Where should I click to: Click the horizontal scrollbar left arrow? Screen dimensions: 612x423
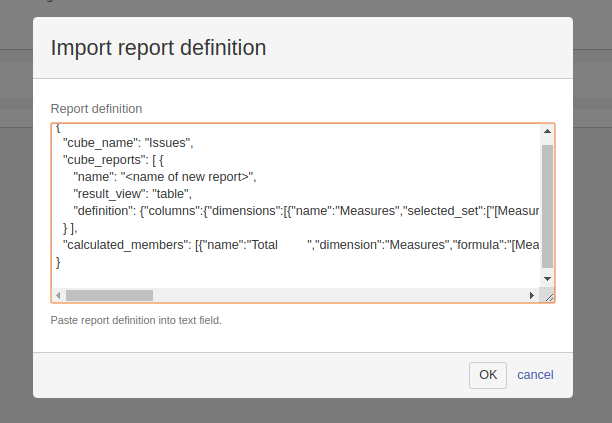(58, 296)
